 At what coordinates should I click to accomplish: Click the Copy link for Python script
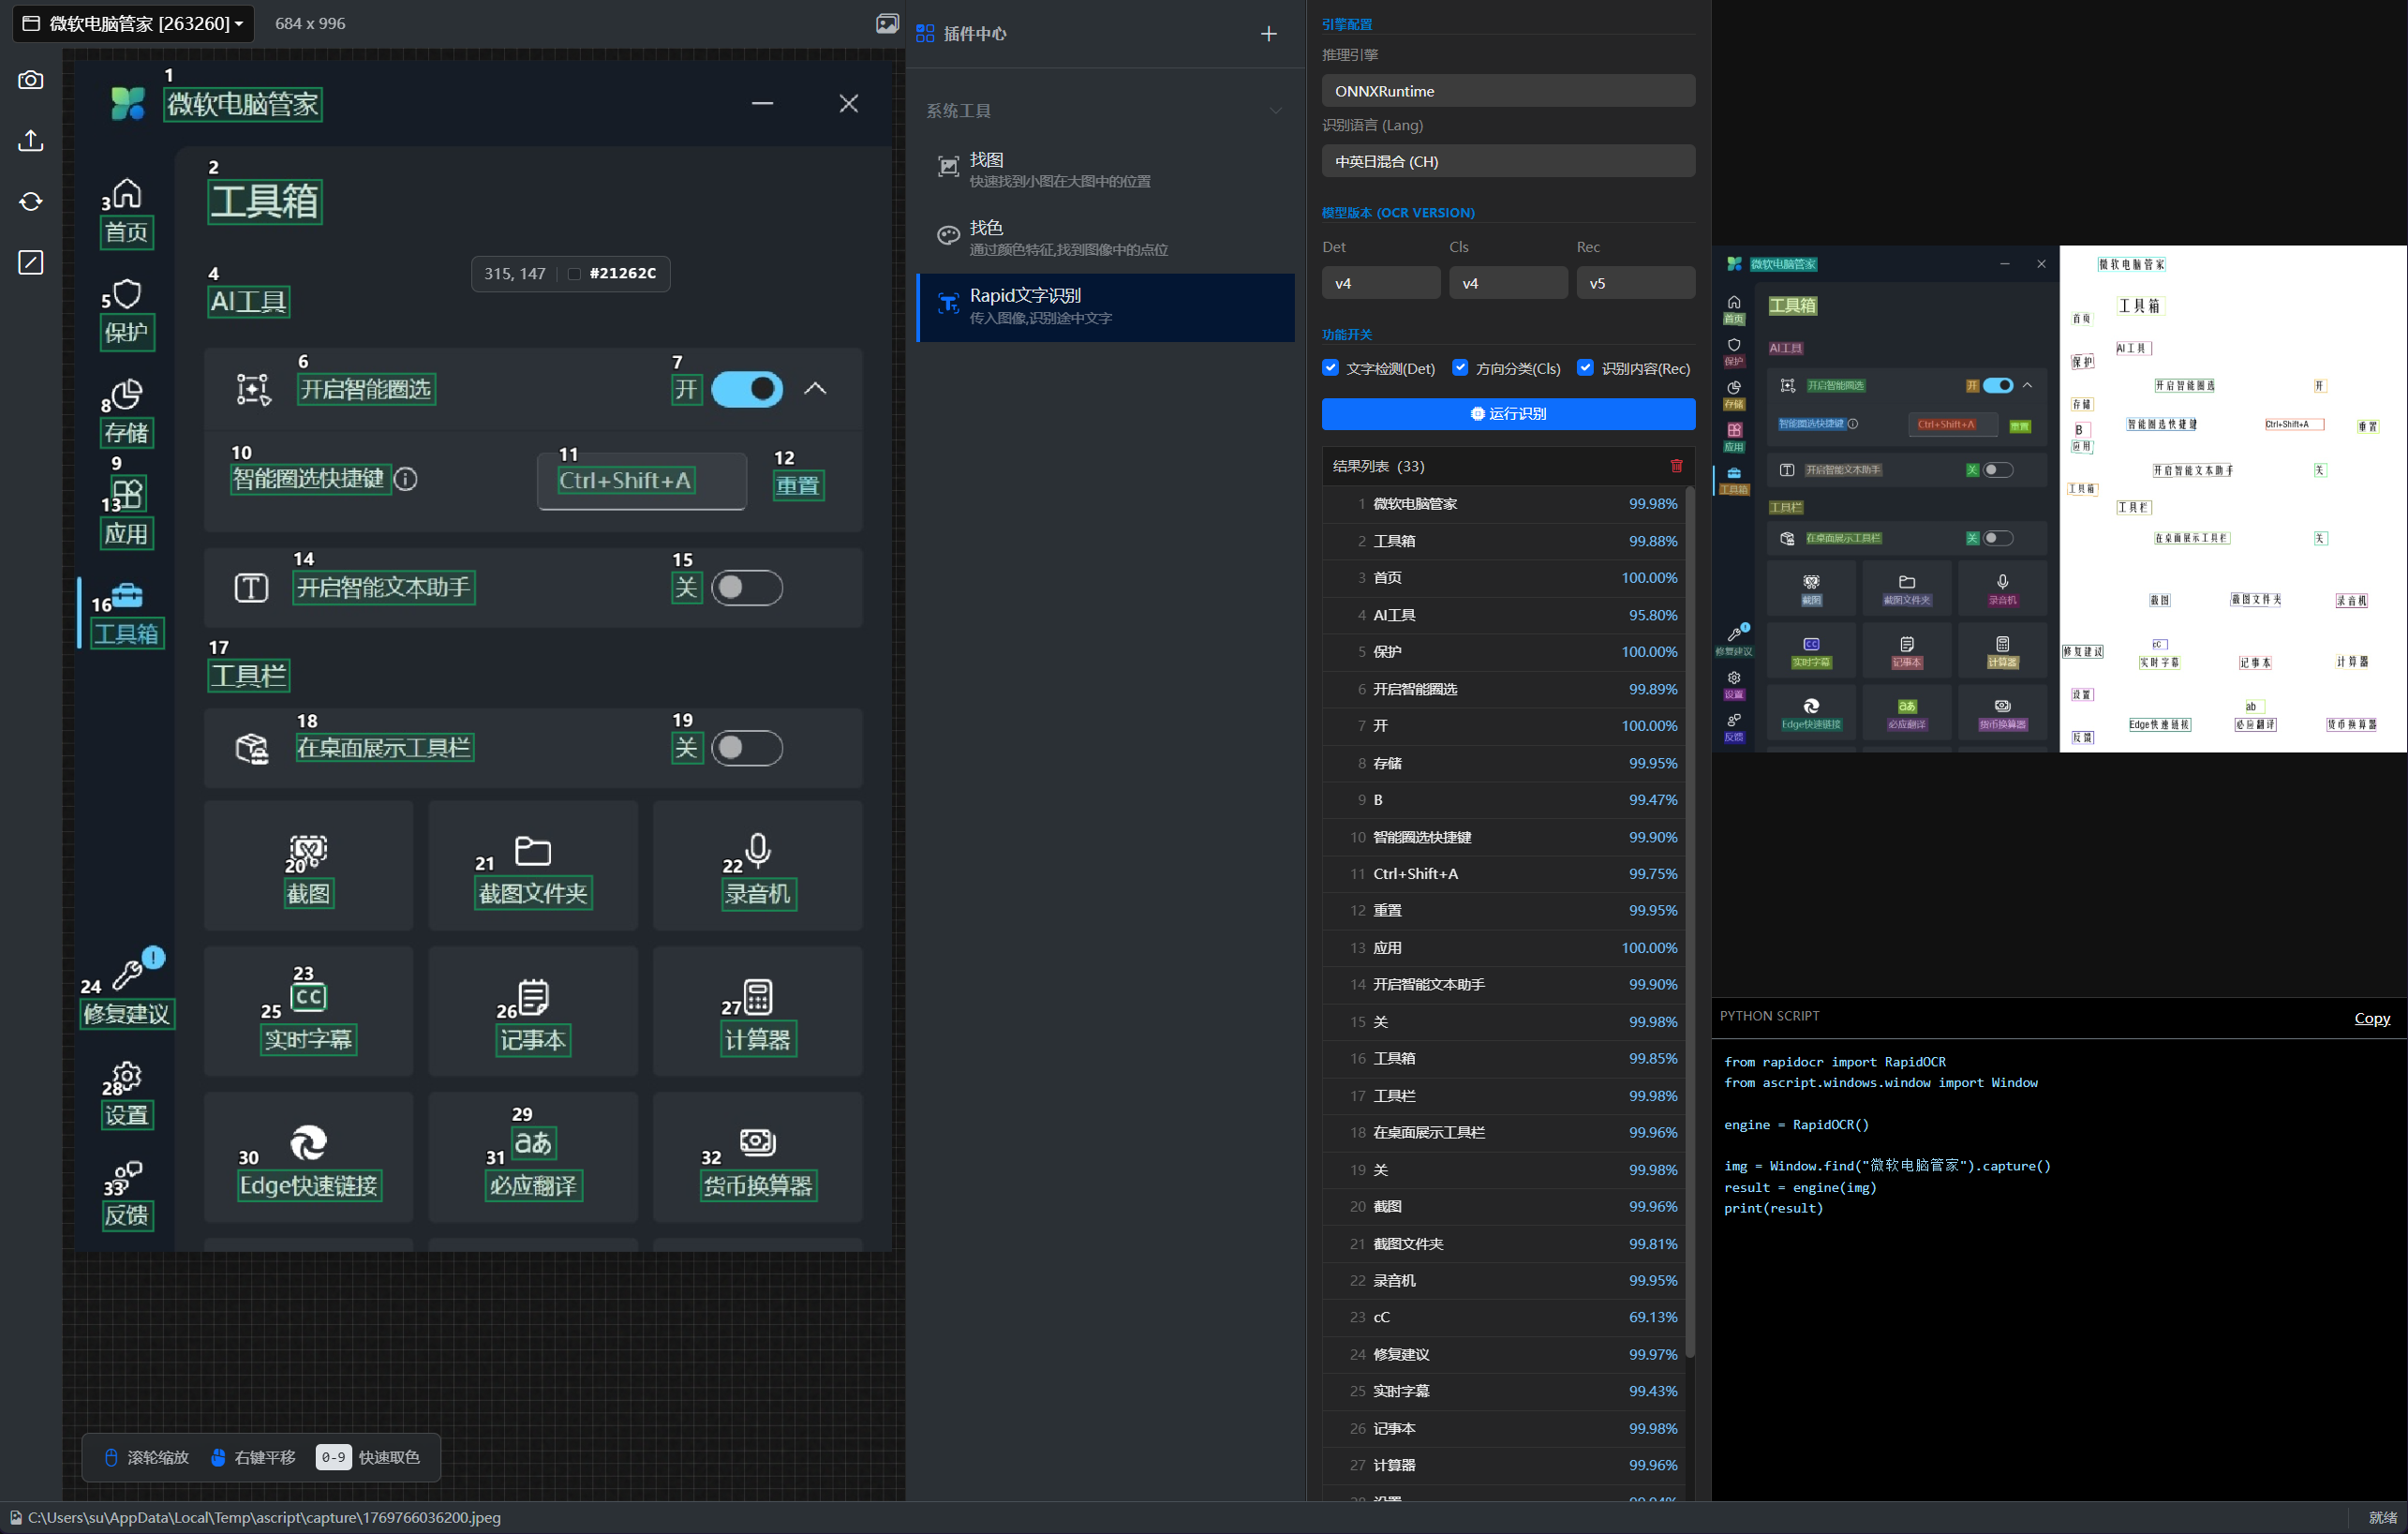[2371, 1018]
